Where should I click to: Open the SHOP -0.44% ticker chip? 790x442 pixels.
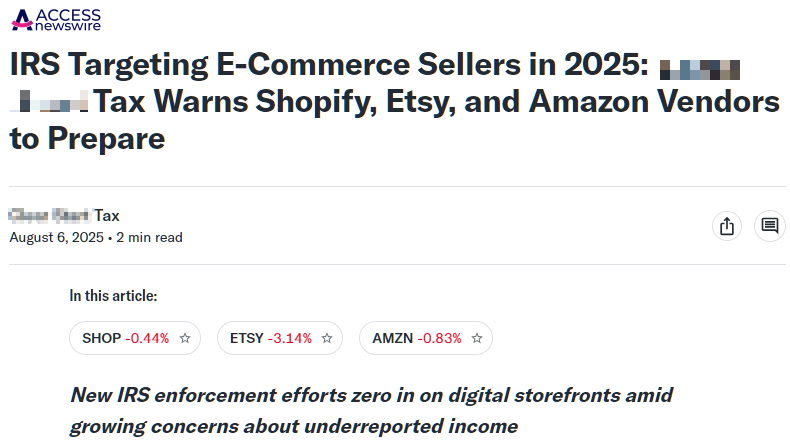(135, 338)
